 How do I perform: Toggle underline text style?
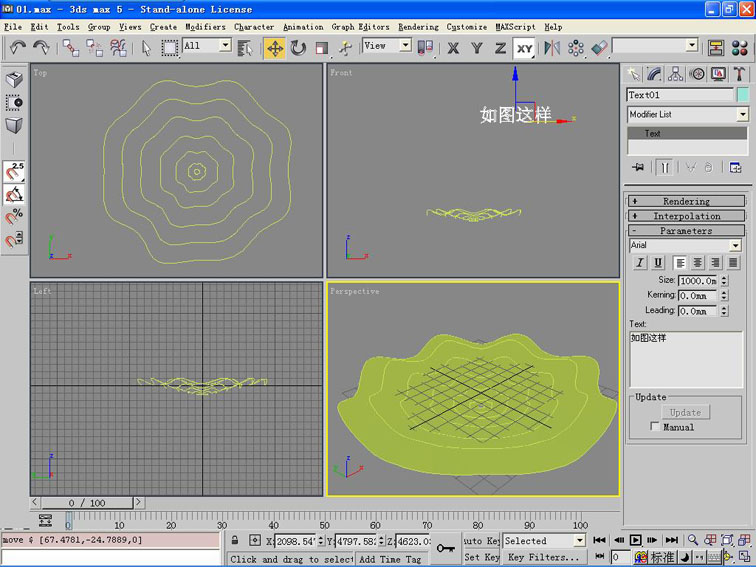(658, 262)
